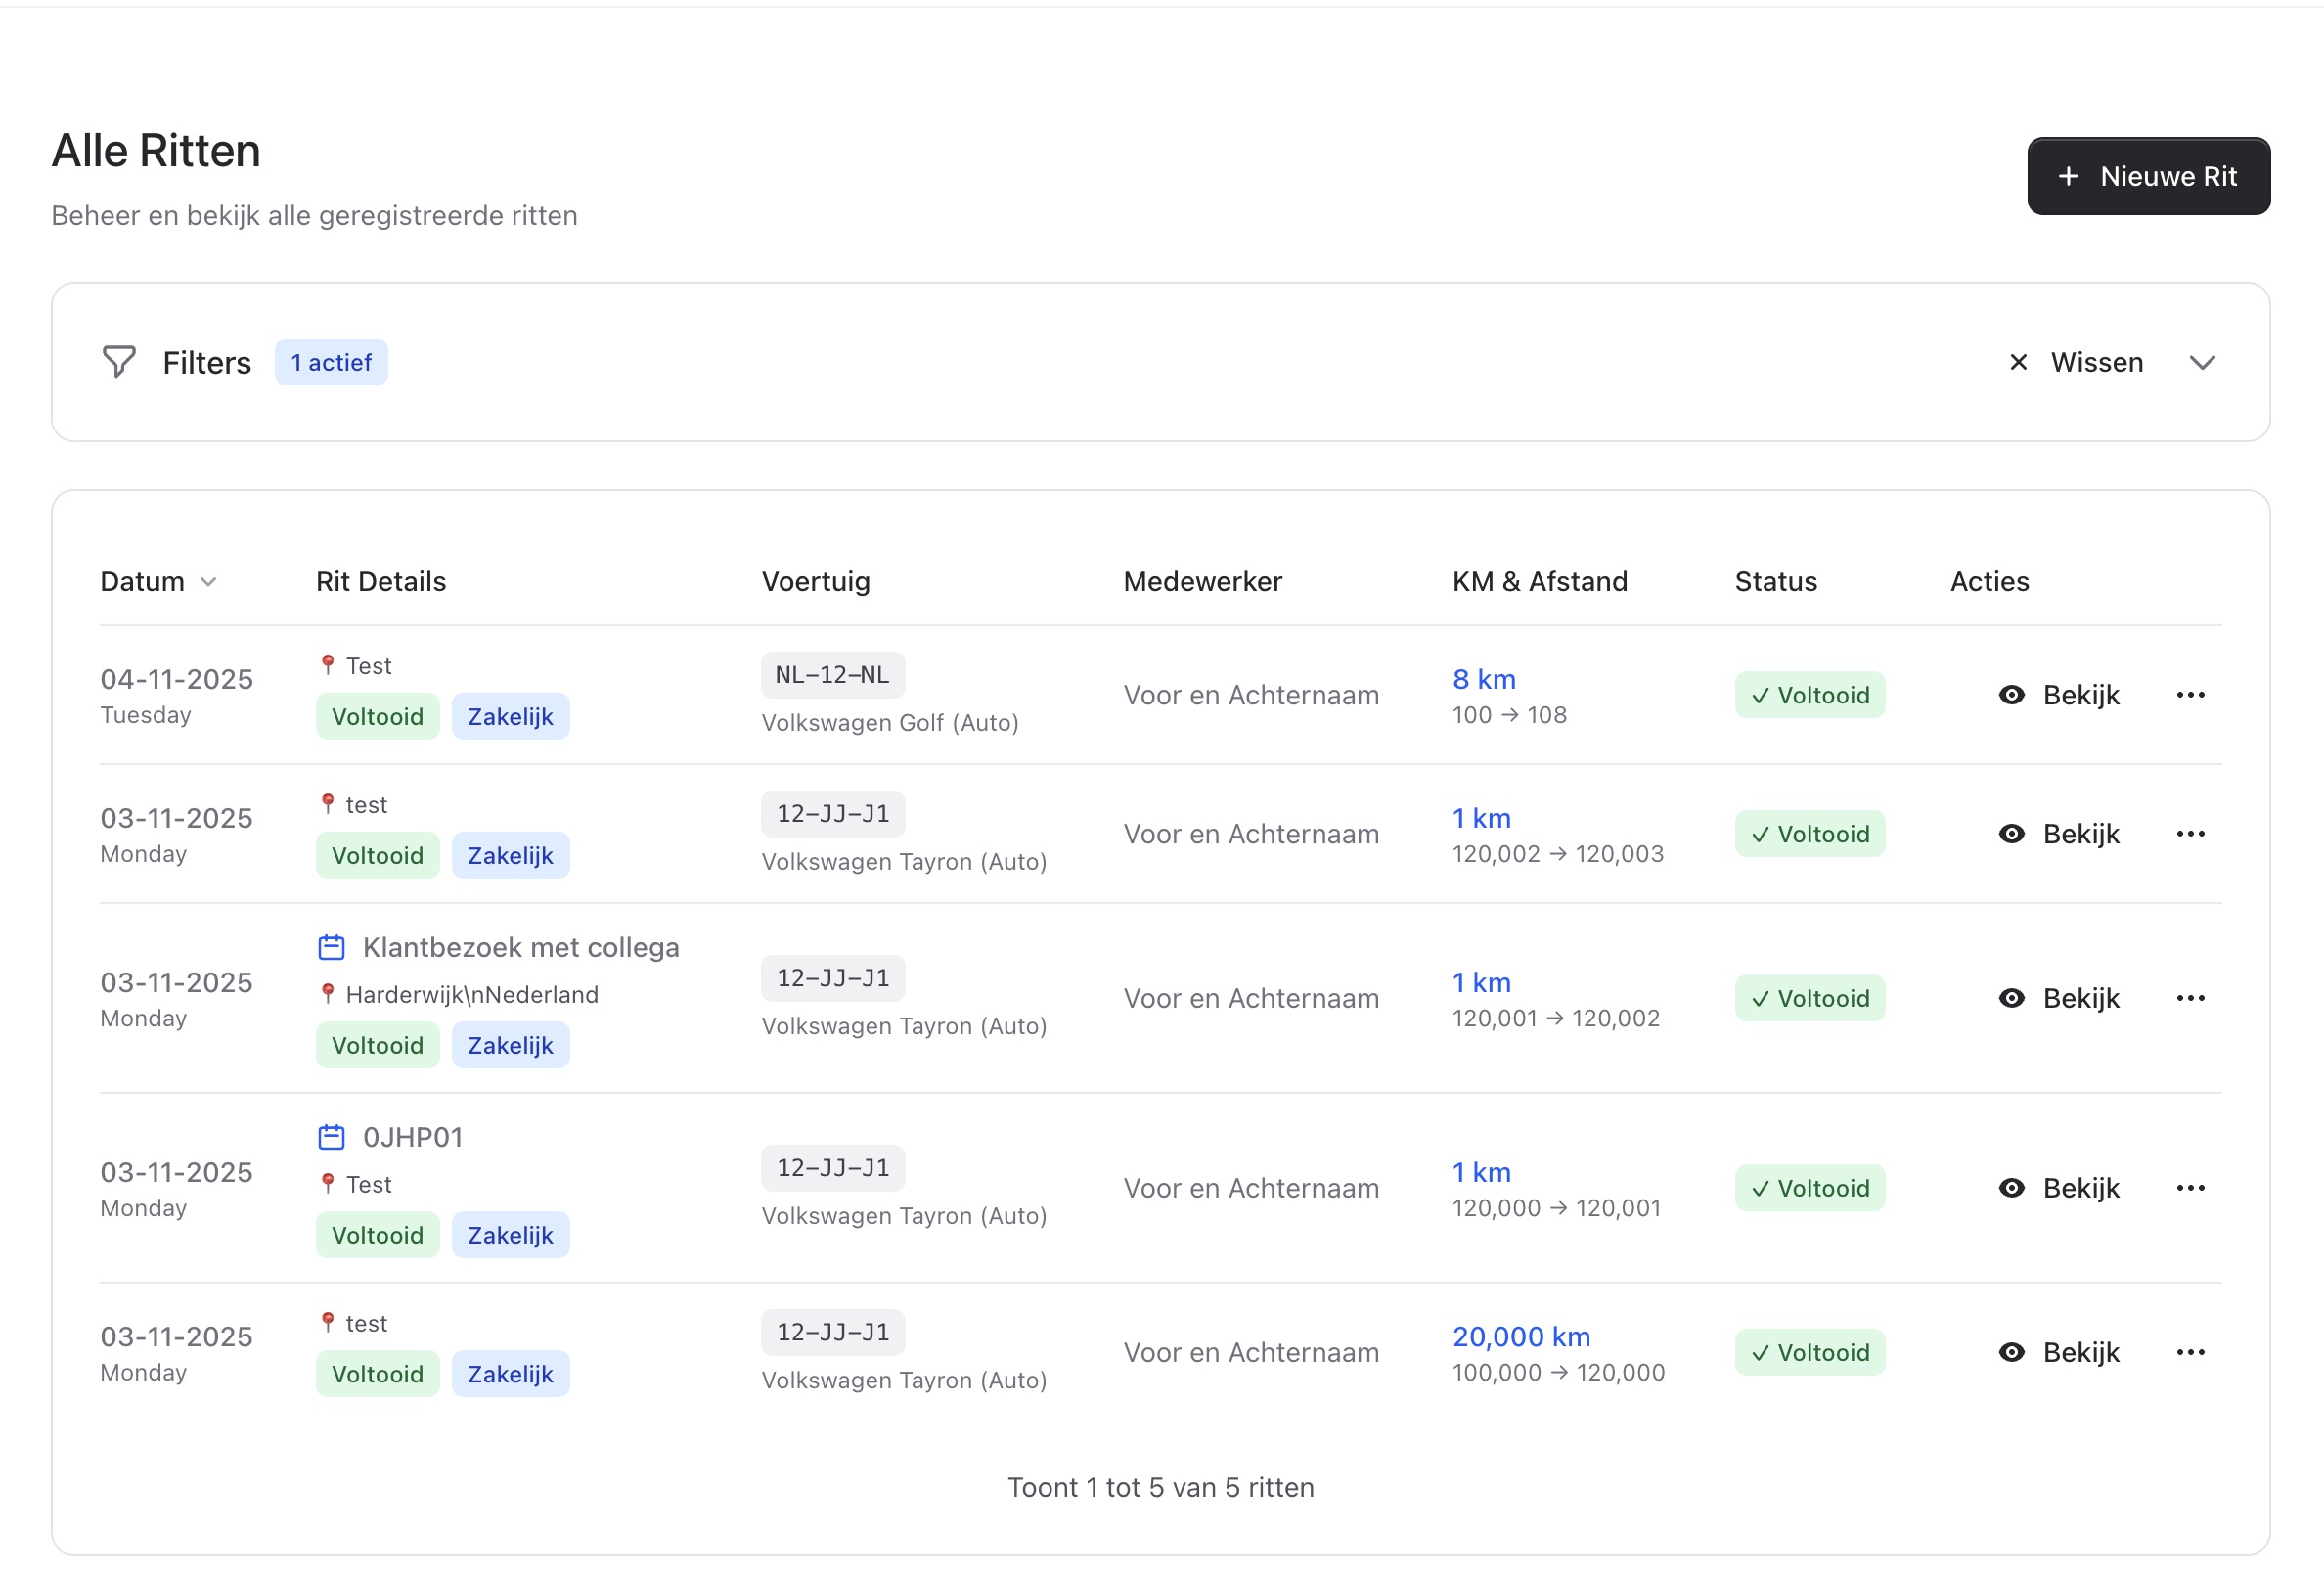
Task: Click the funnel Filters icon
Action: [x=119, y=362]
